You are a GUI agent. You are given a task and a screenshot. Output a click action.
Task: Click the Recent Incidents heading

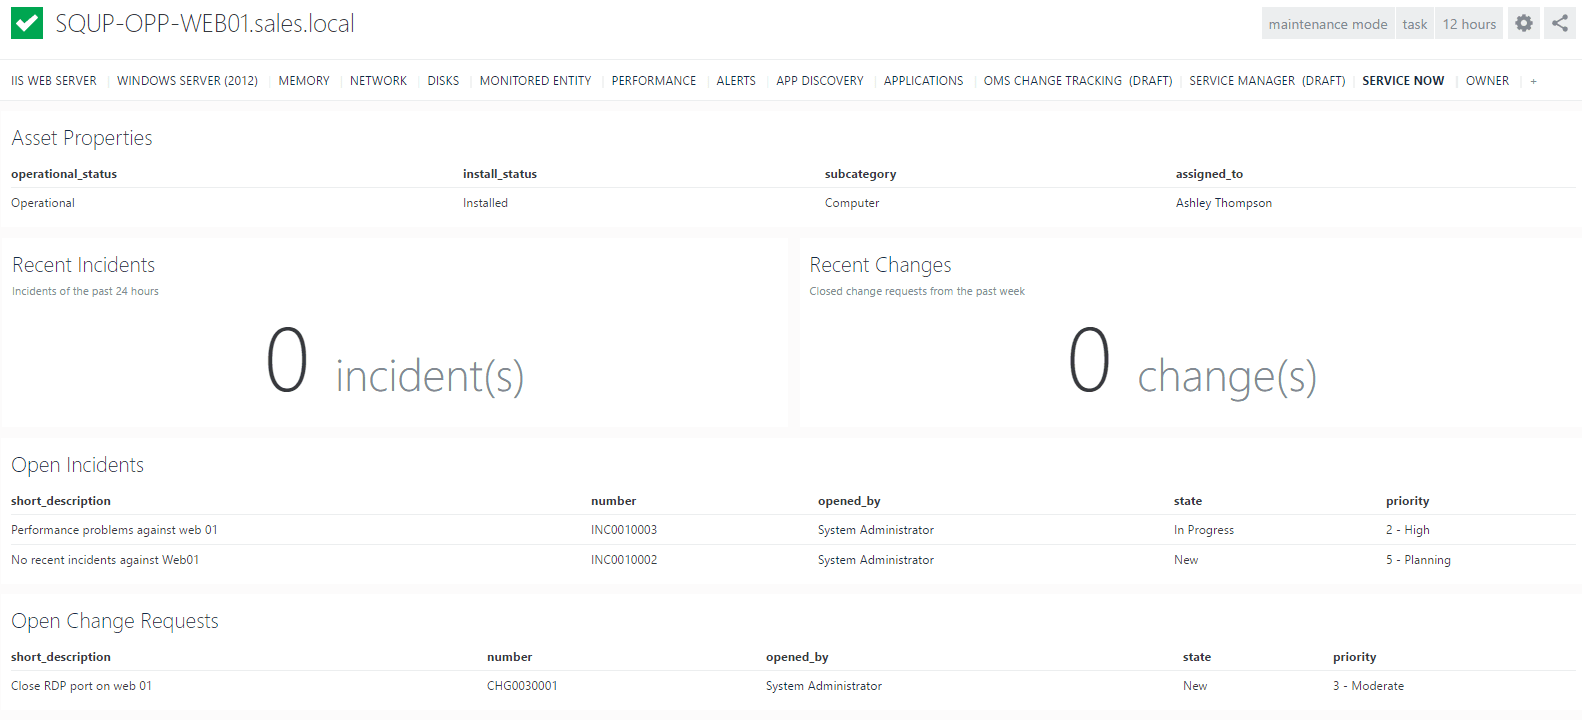[x=84, y=265]
